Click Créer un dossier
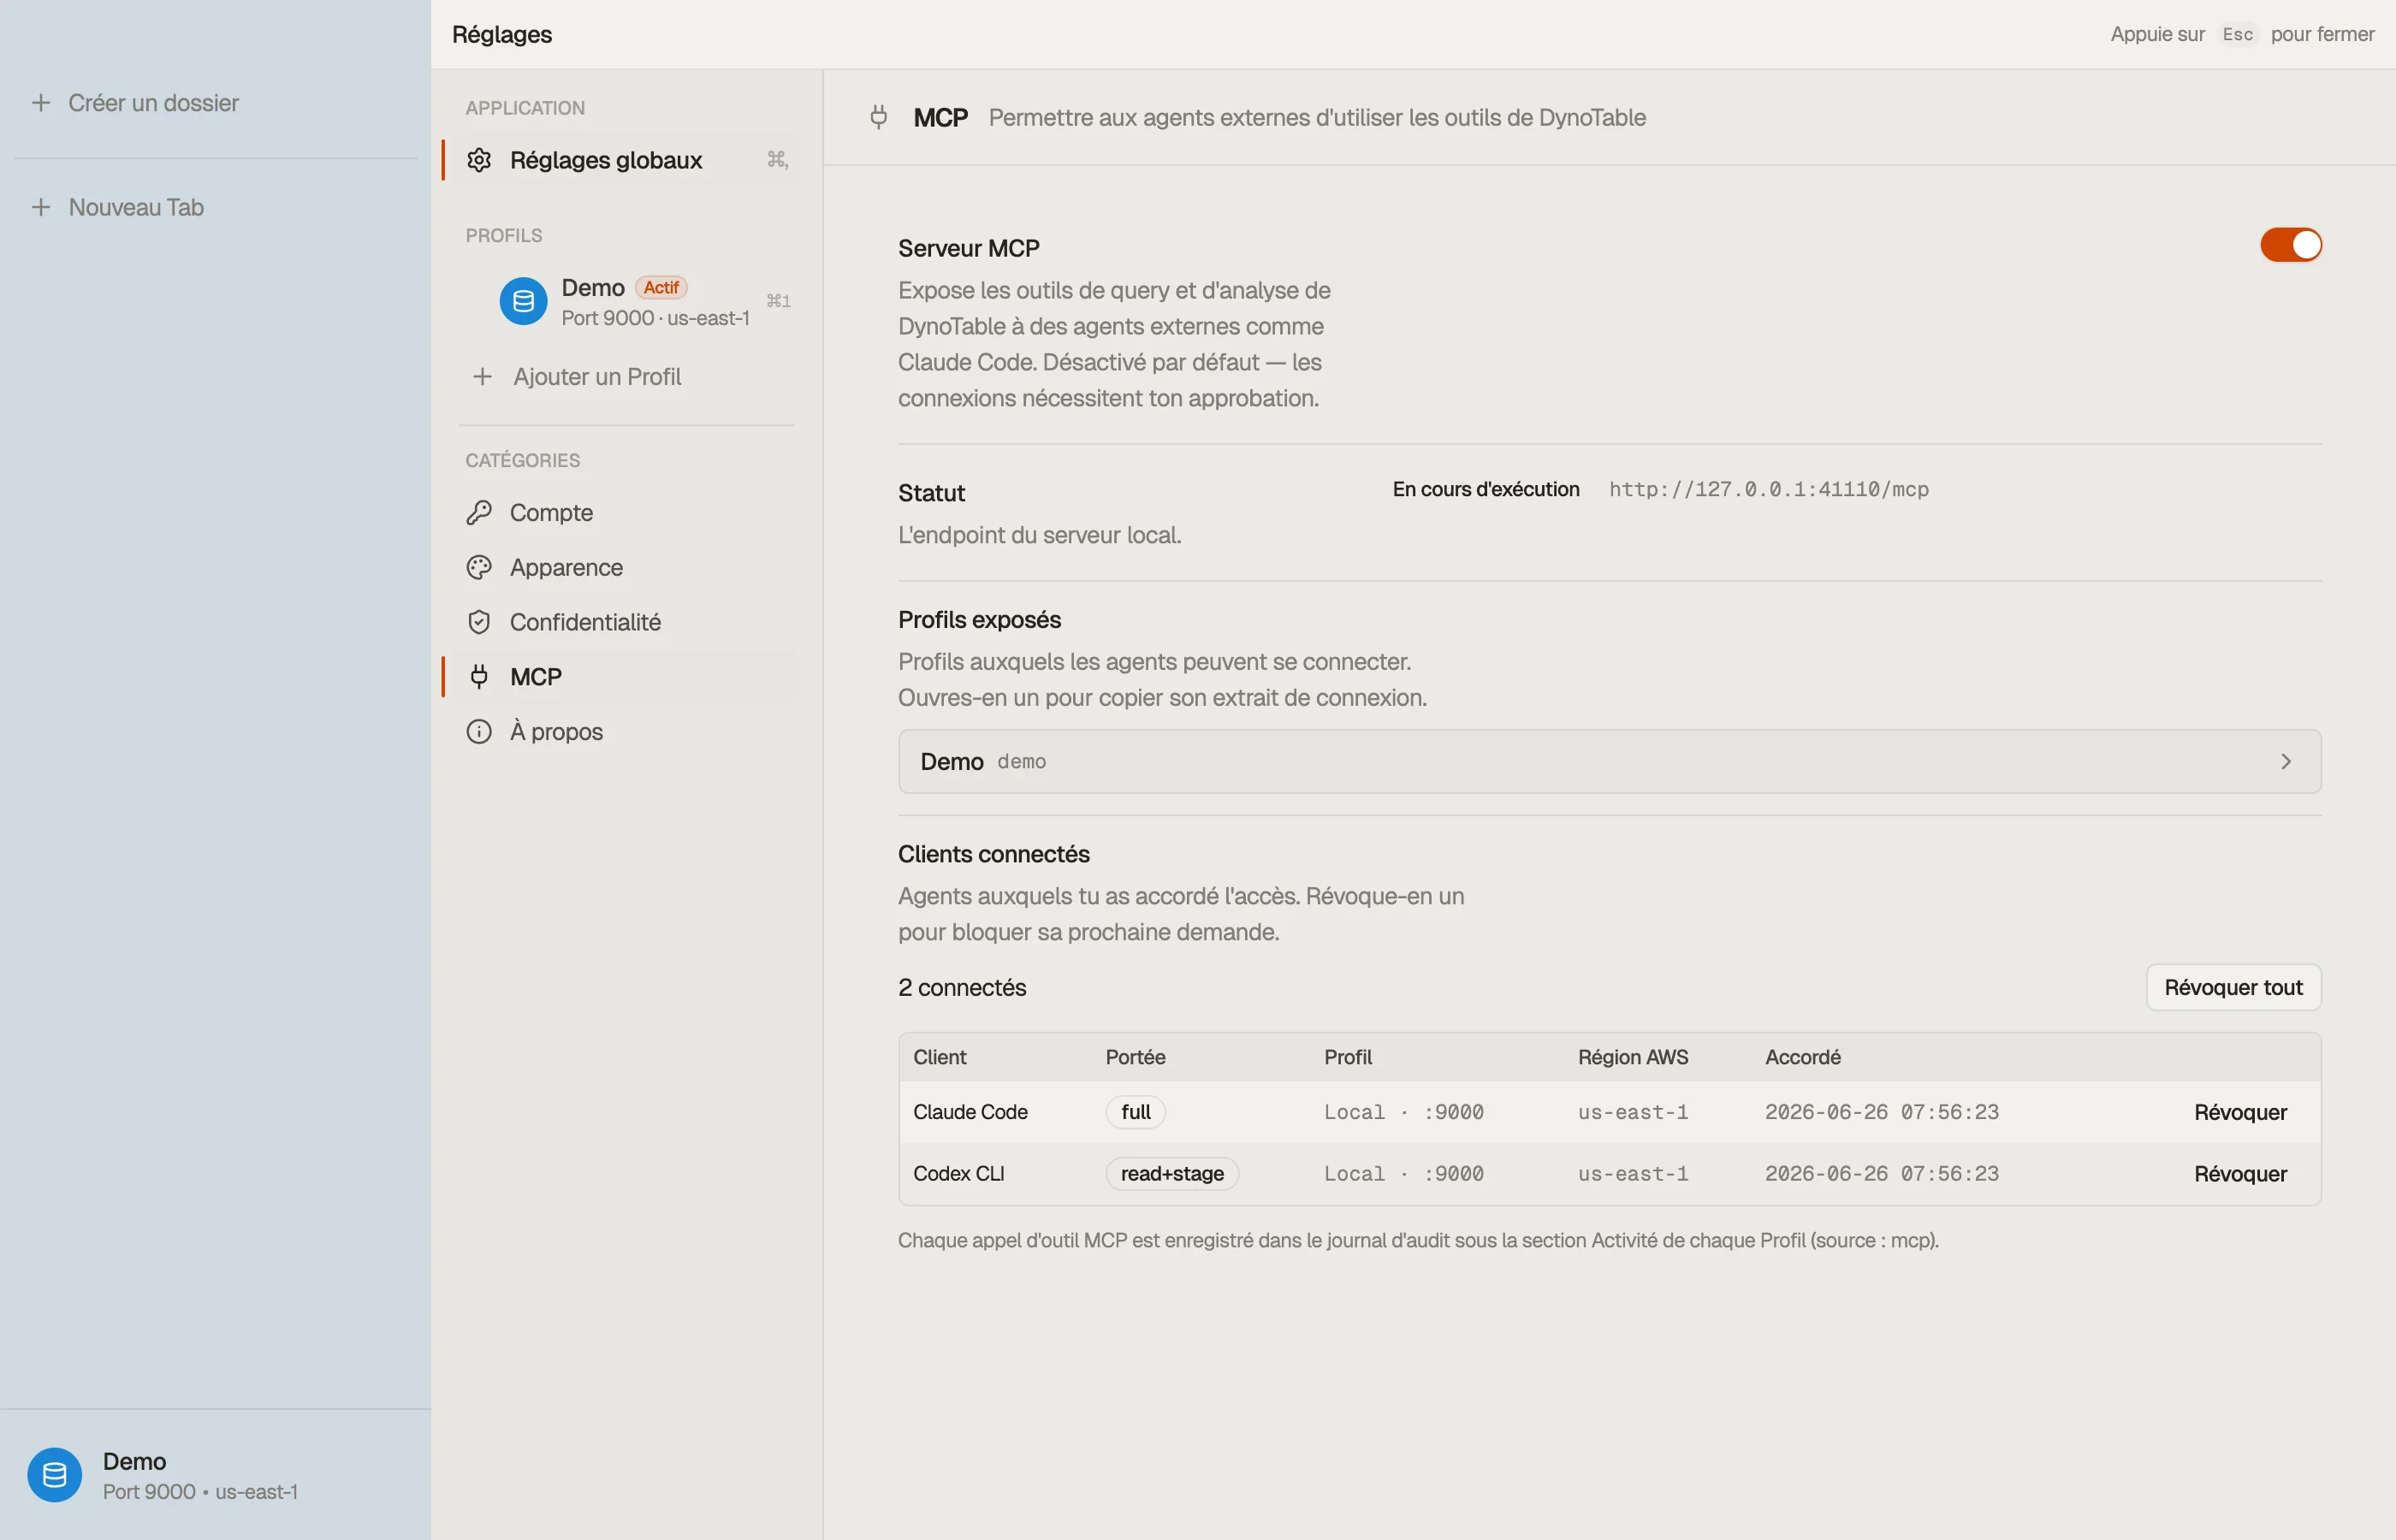The height and width of the screenshot is (1540, 2396). pyautogui.click(x=153, y=103)
